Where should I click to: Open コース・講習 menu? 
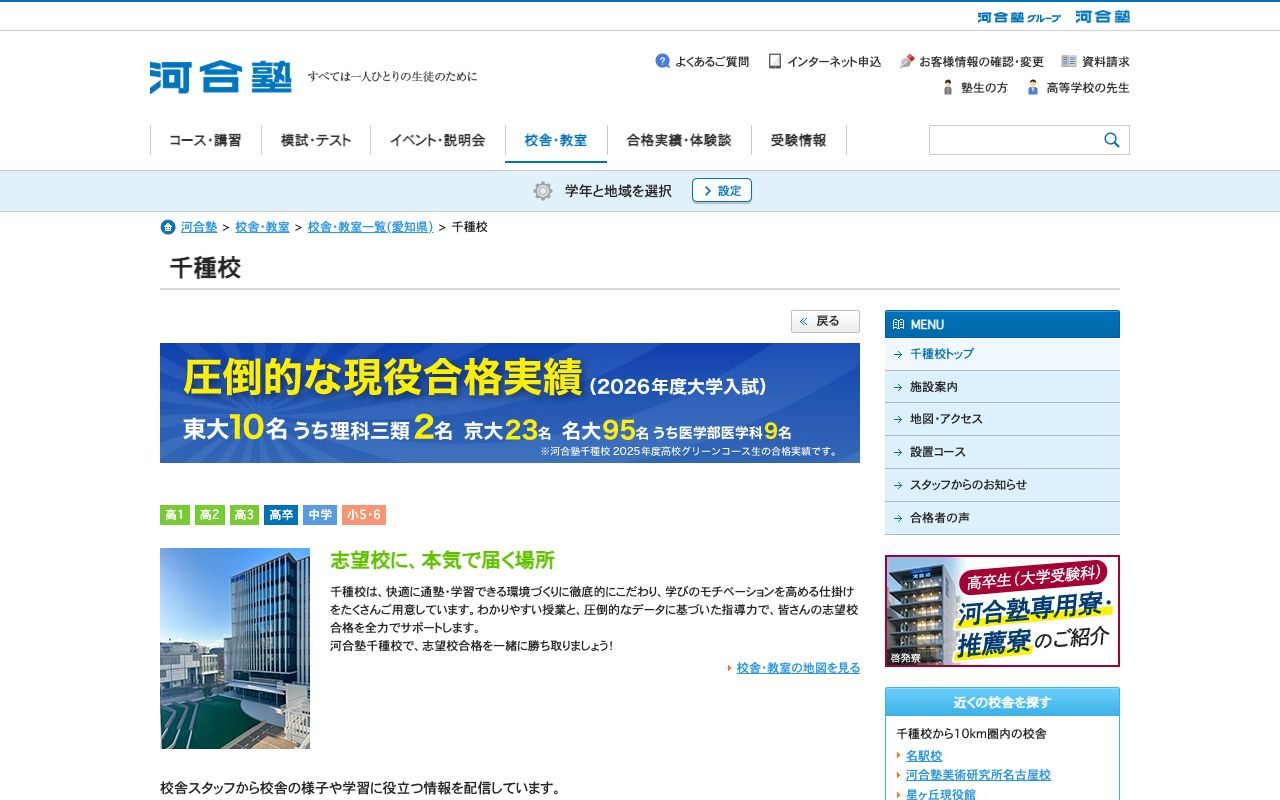[x=205, y=140]
